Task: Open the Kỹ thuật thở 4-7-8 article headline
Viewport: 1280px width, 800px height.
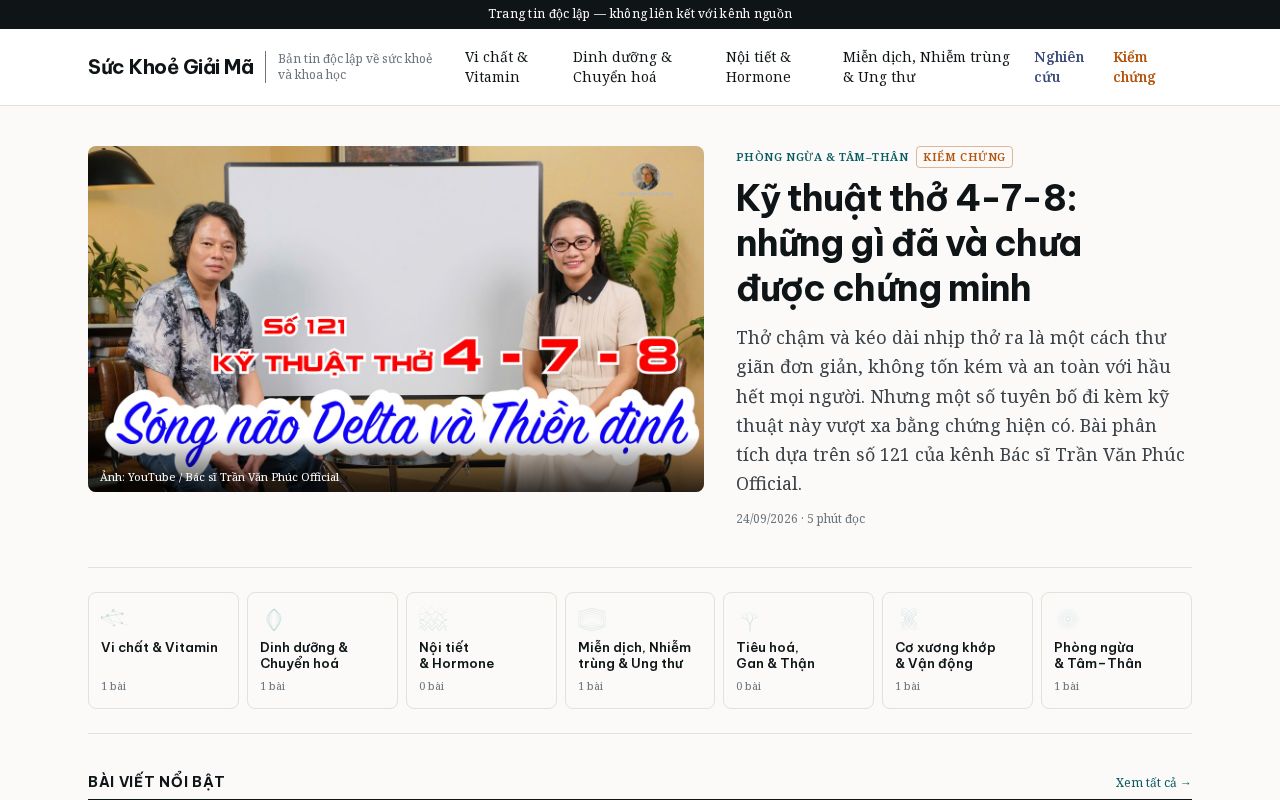Action: pos(908,243)
